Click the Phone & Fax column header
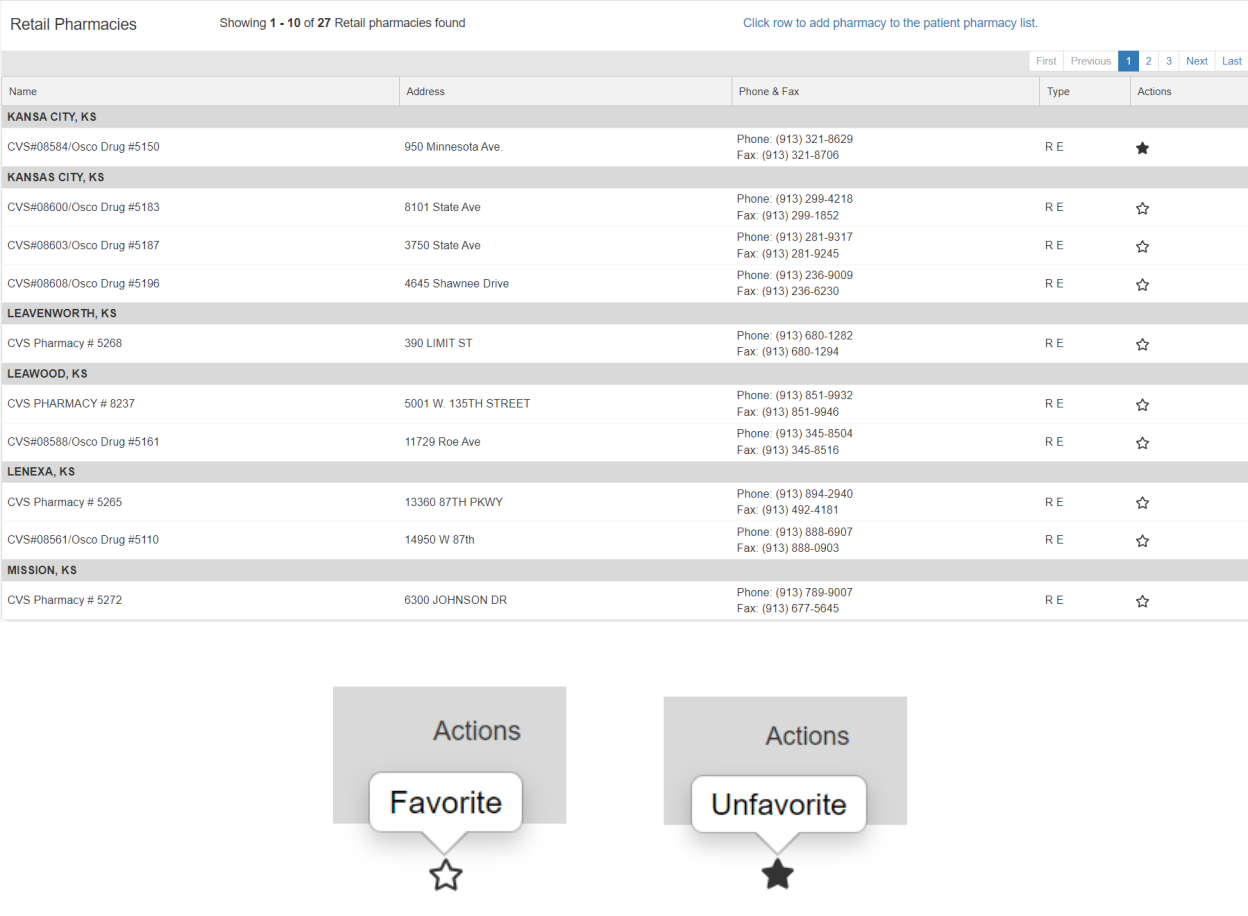 point(886,91)
